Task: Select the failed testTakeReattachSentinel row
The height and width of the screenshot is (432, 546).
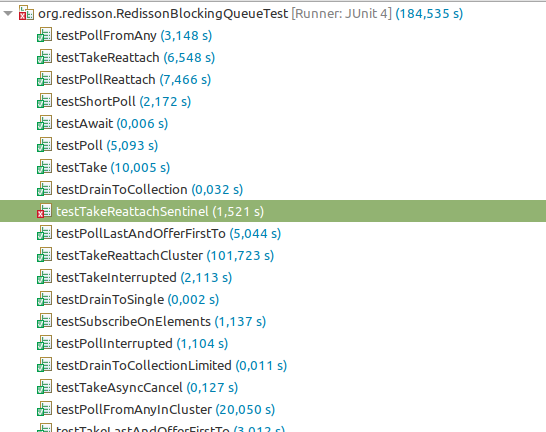Action: (273, 211)
